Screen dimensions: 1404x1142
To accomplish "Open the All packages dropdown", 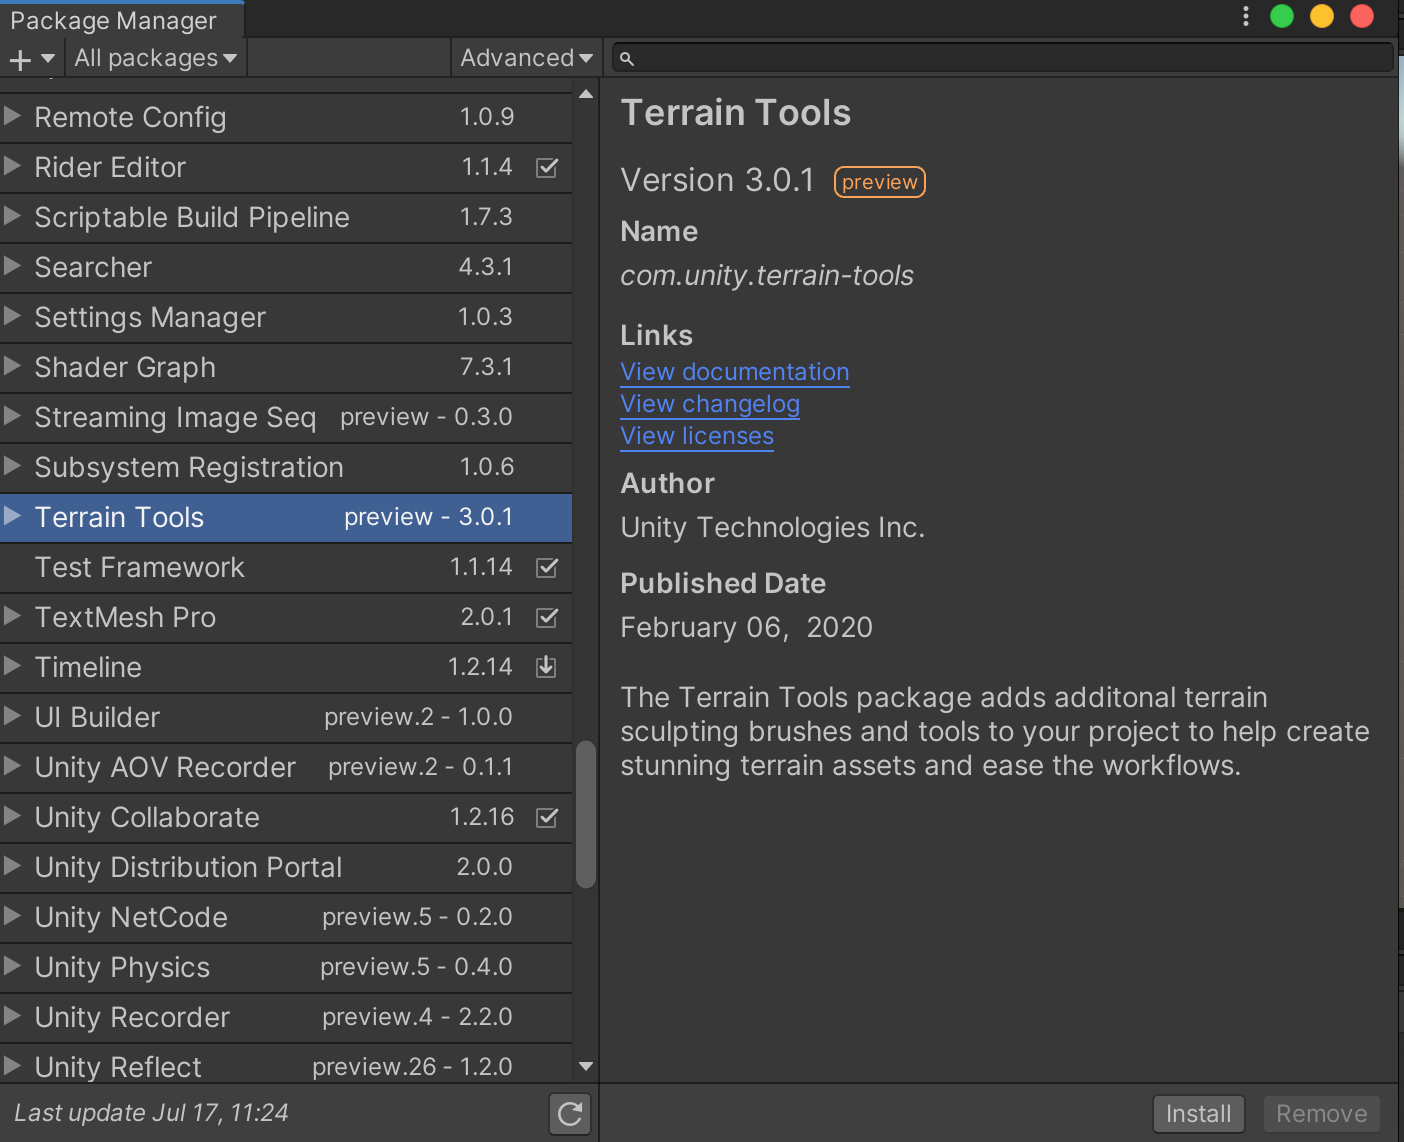I will tap(155, 59).
